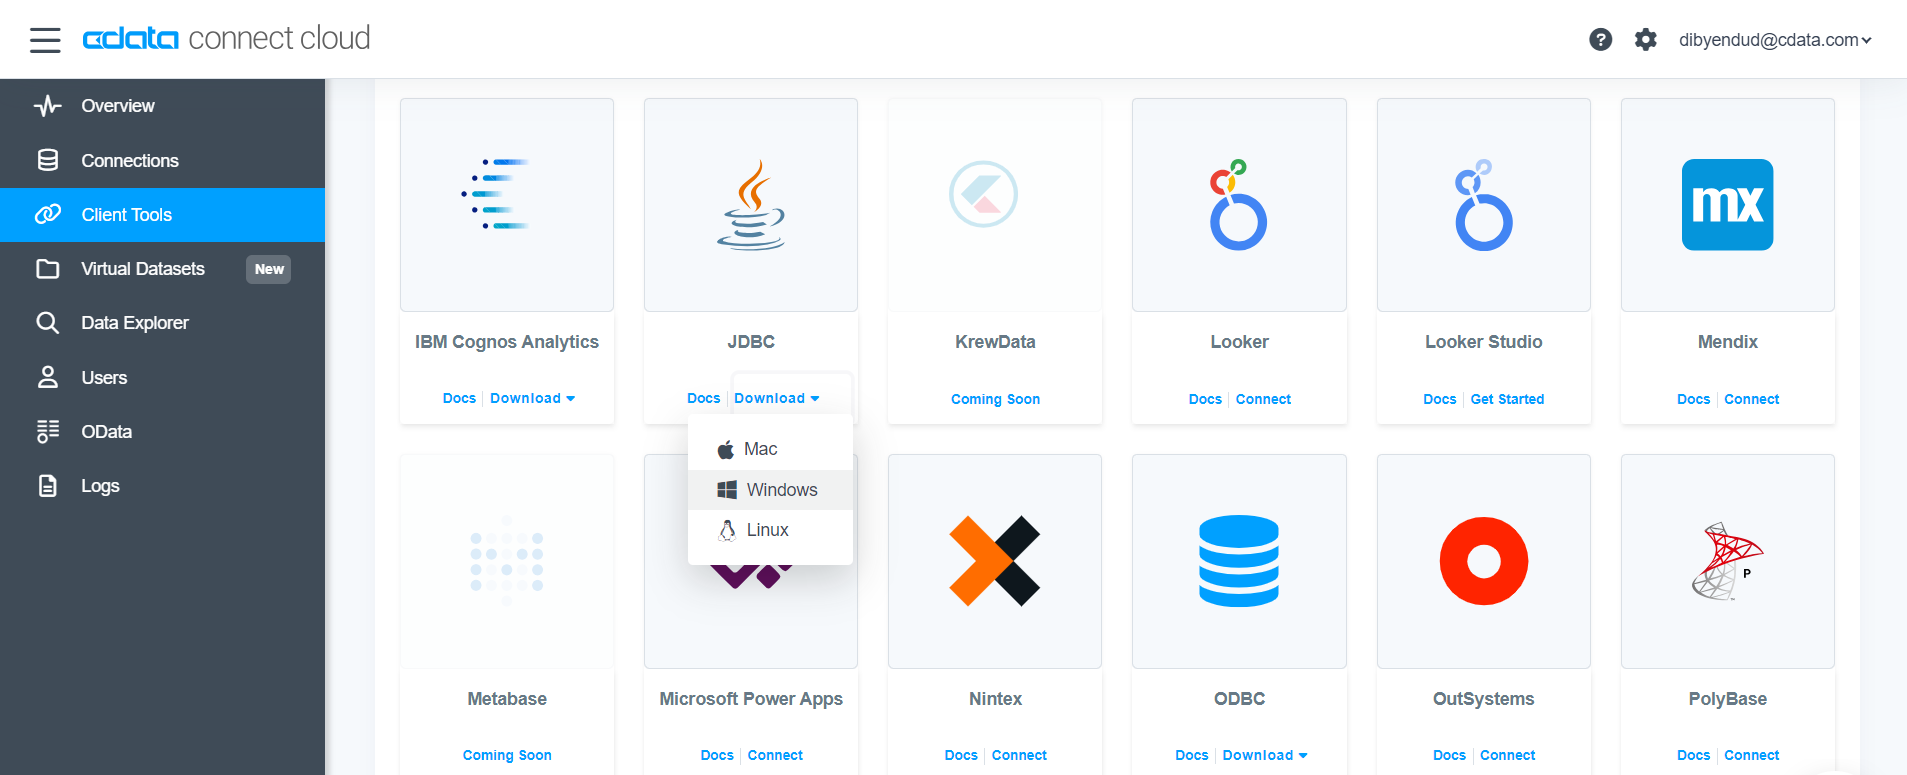1907x775 pixels.
Task: Click the Data Explorer magnifier icon
Action: coord(48,323)
